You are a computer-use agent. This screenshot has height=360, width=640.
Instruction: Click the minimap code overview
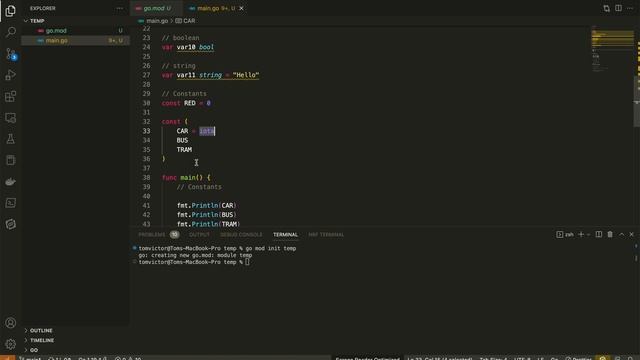612,49
